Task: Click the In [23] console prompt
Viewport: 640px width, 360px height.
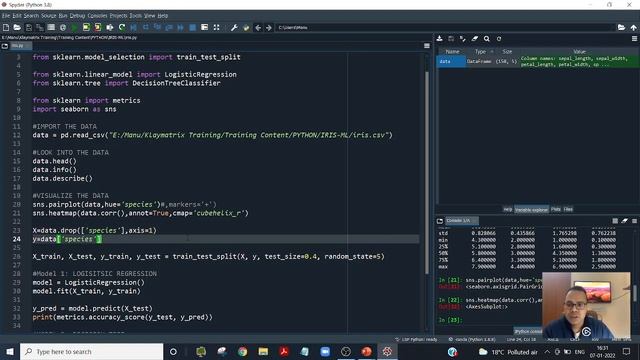Action: point(451,320)
